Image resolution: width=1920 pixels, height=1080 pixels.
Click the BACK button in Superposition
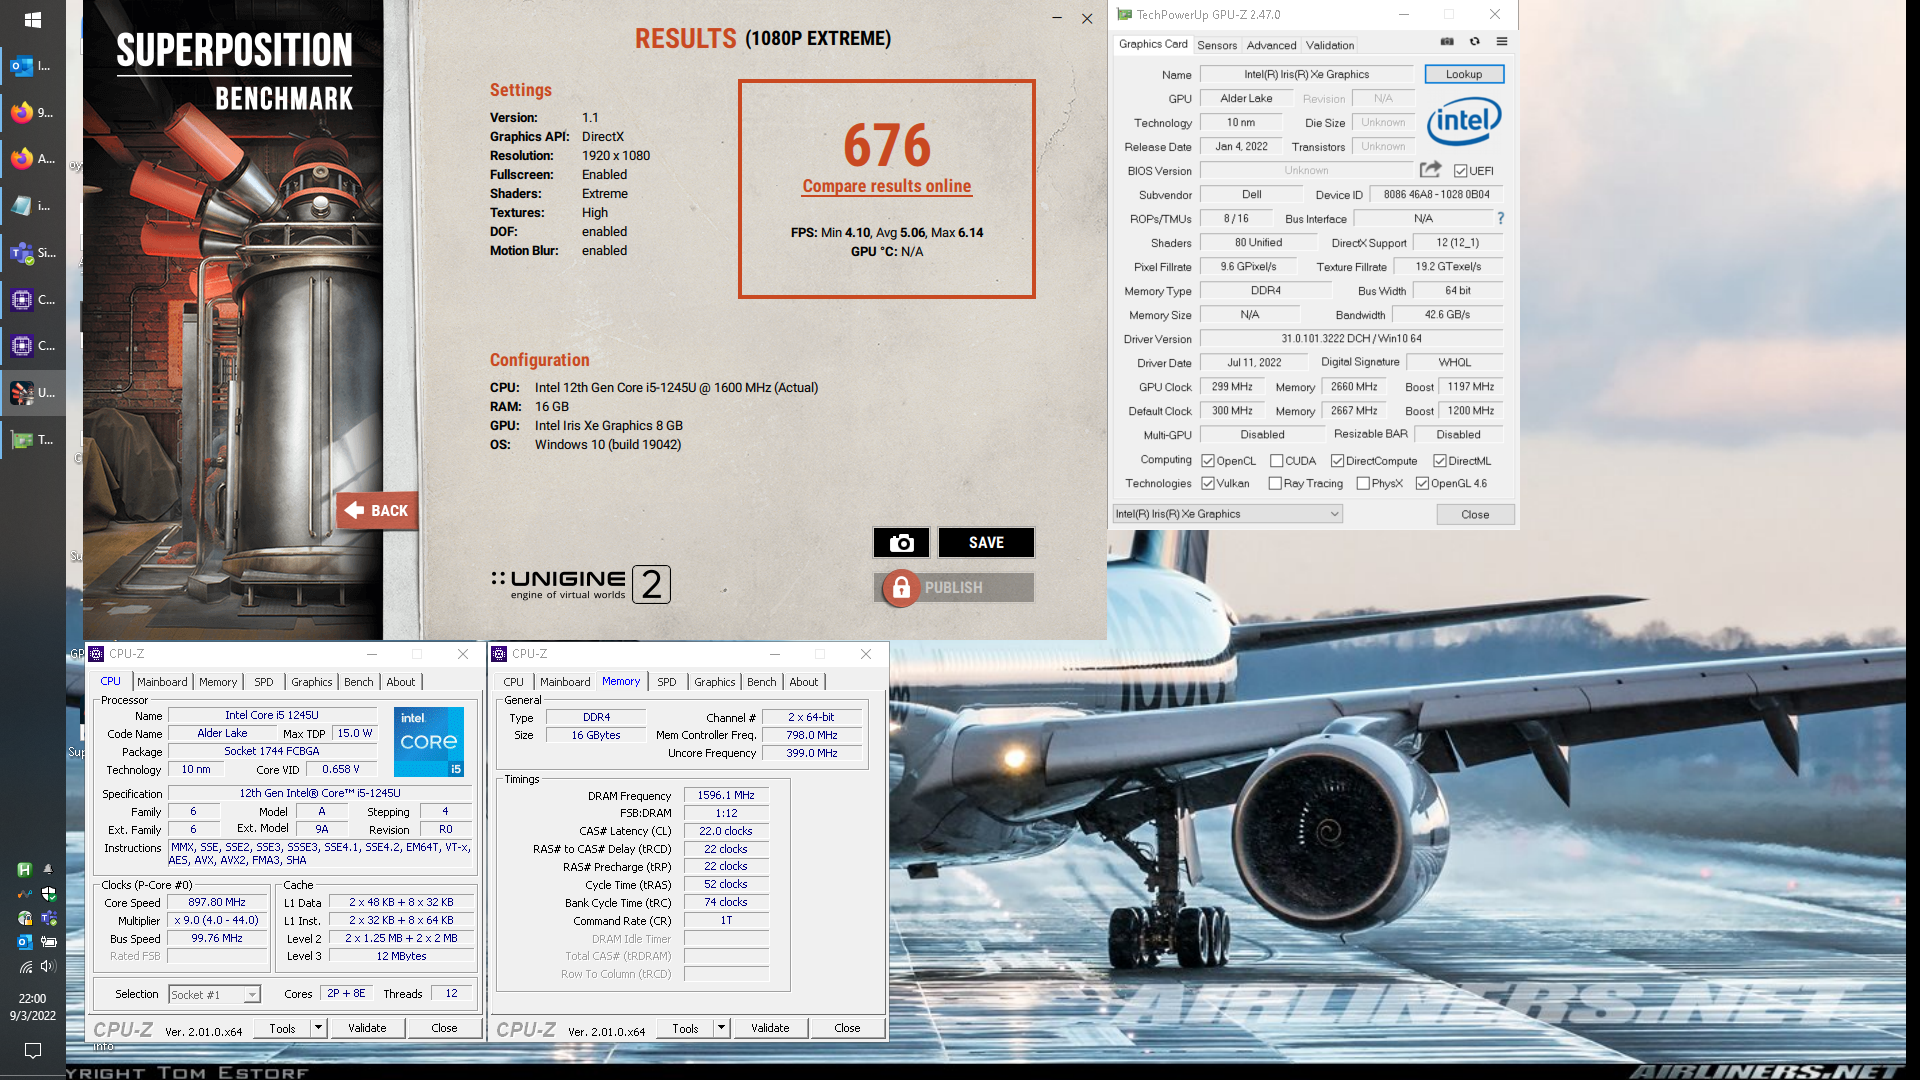377,510
